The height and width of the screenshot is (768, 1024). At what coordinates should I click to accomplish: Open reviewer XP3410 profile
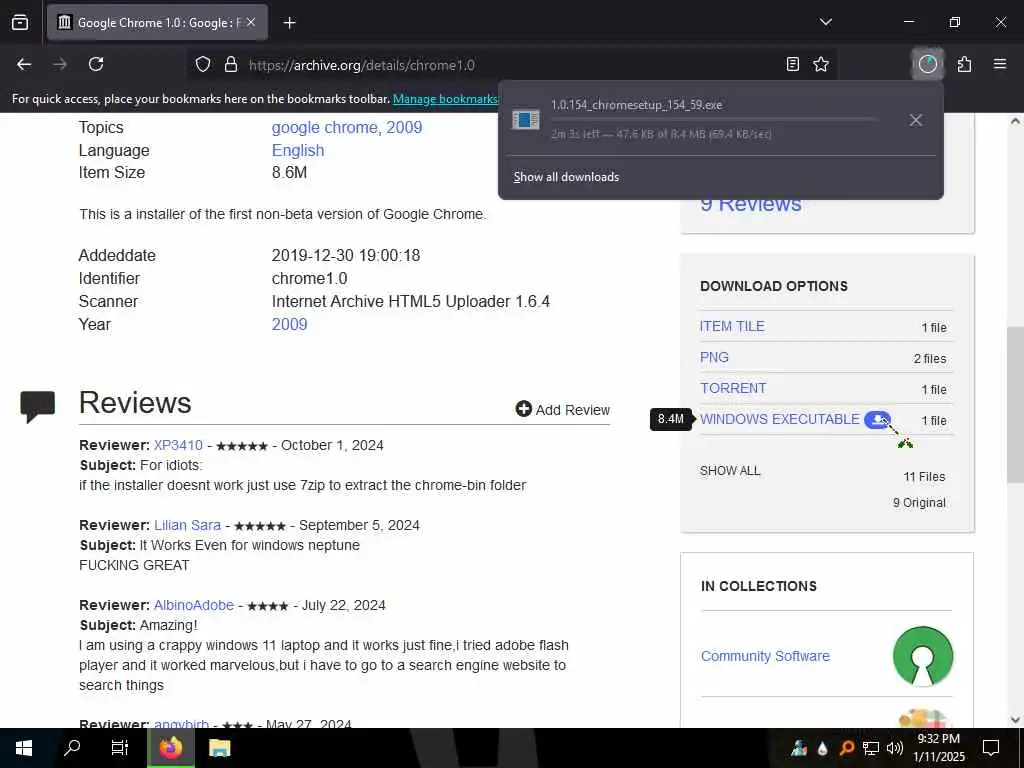tap(178, 445)
